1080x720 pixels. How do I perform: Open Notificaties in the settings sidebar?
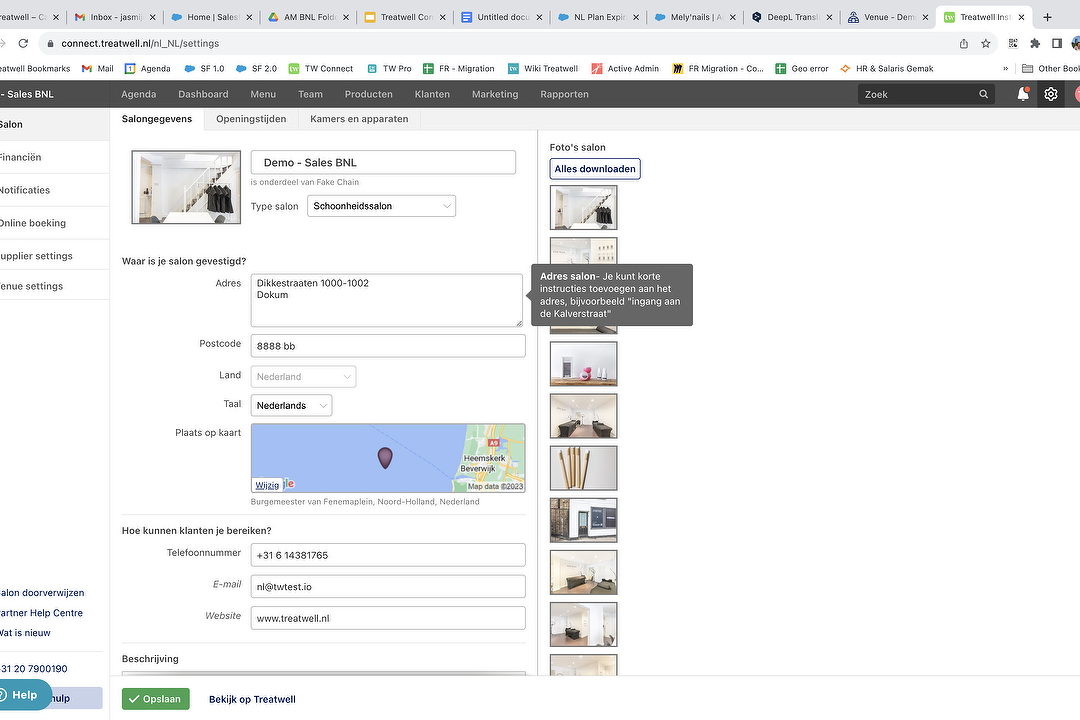pyautogui.click(x=54, y=190)
